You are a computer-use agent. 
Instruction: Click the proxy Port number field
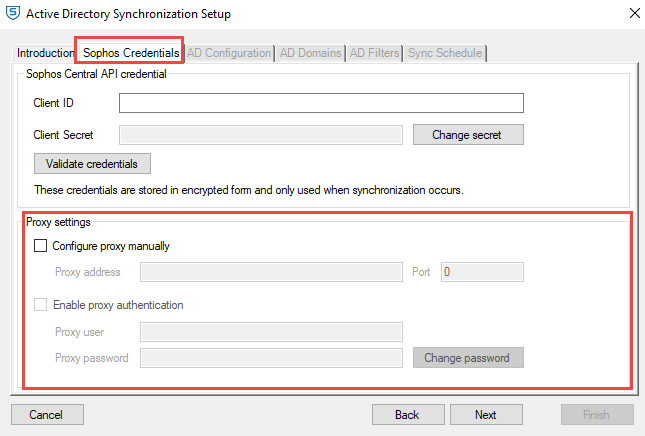(482, 272)
